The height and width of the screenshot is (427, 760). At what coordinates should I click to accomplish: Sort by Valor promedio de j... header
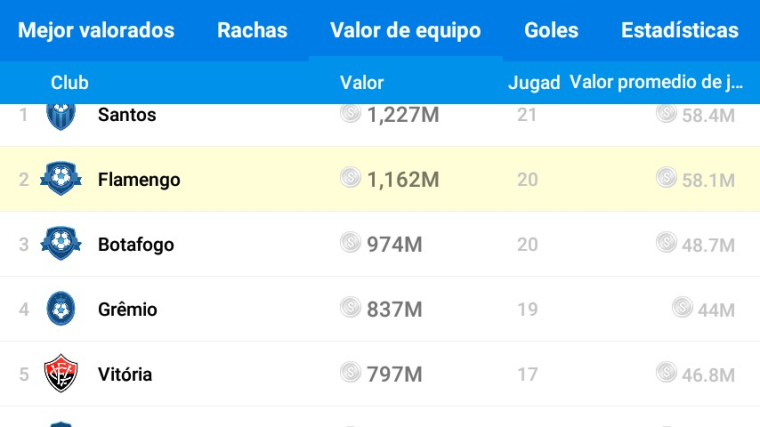click(656, 82)
